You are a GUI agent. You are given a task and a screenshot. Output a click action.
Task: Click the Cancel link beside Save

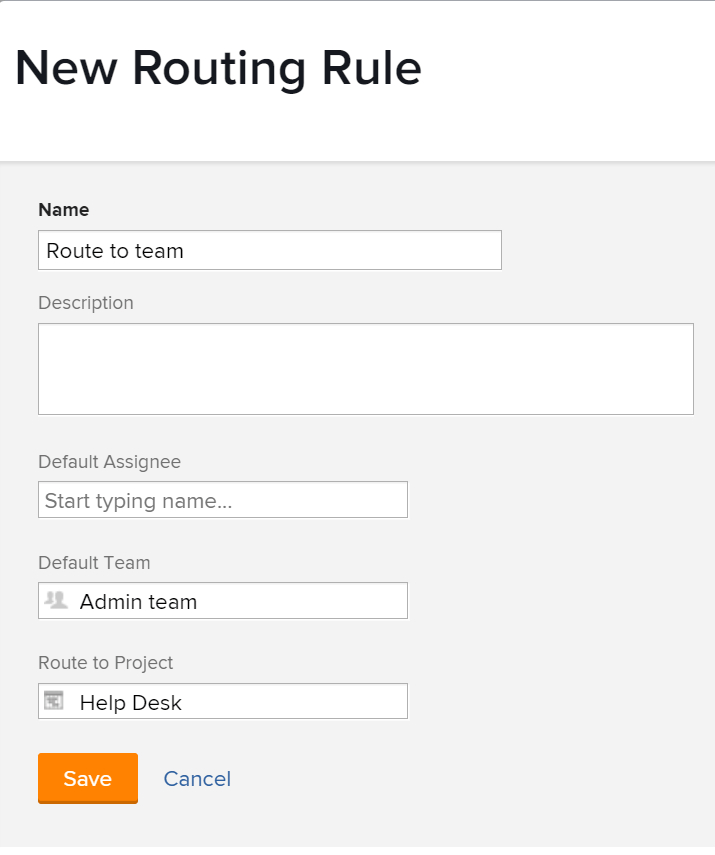coord(196,778)
